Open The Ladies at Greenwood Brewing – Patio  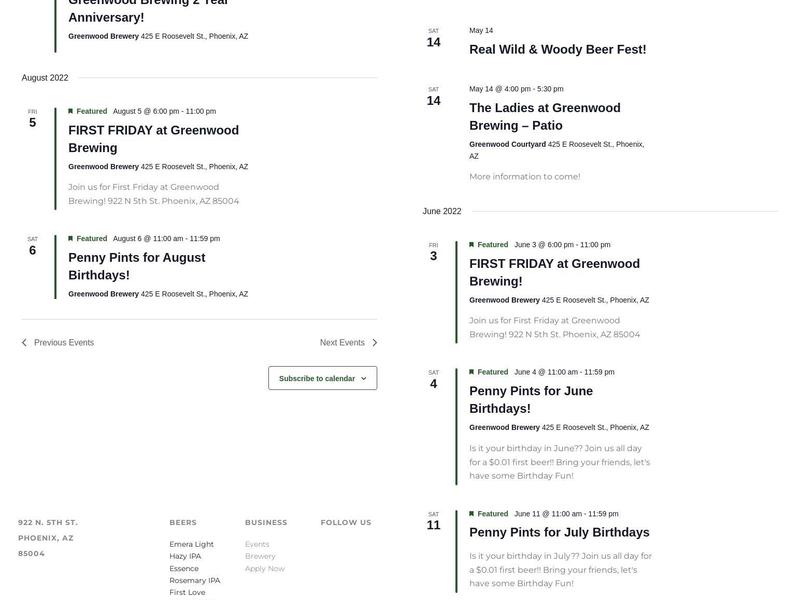point(545,117)
